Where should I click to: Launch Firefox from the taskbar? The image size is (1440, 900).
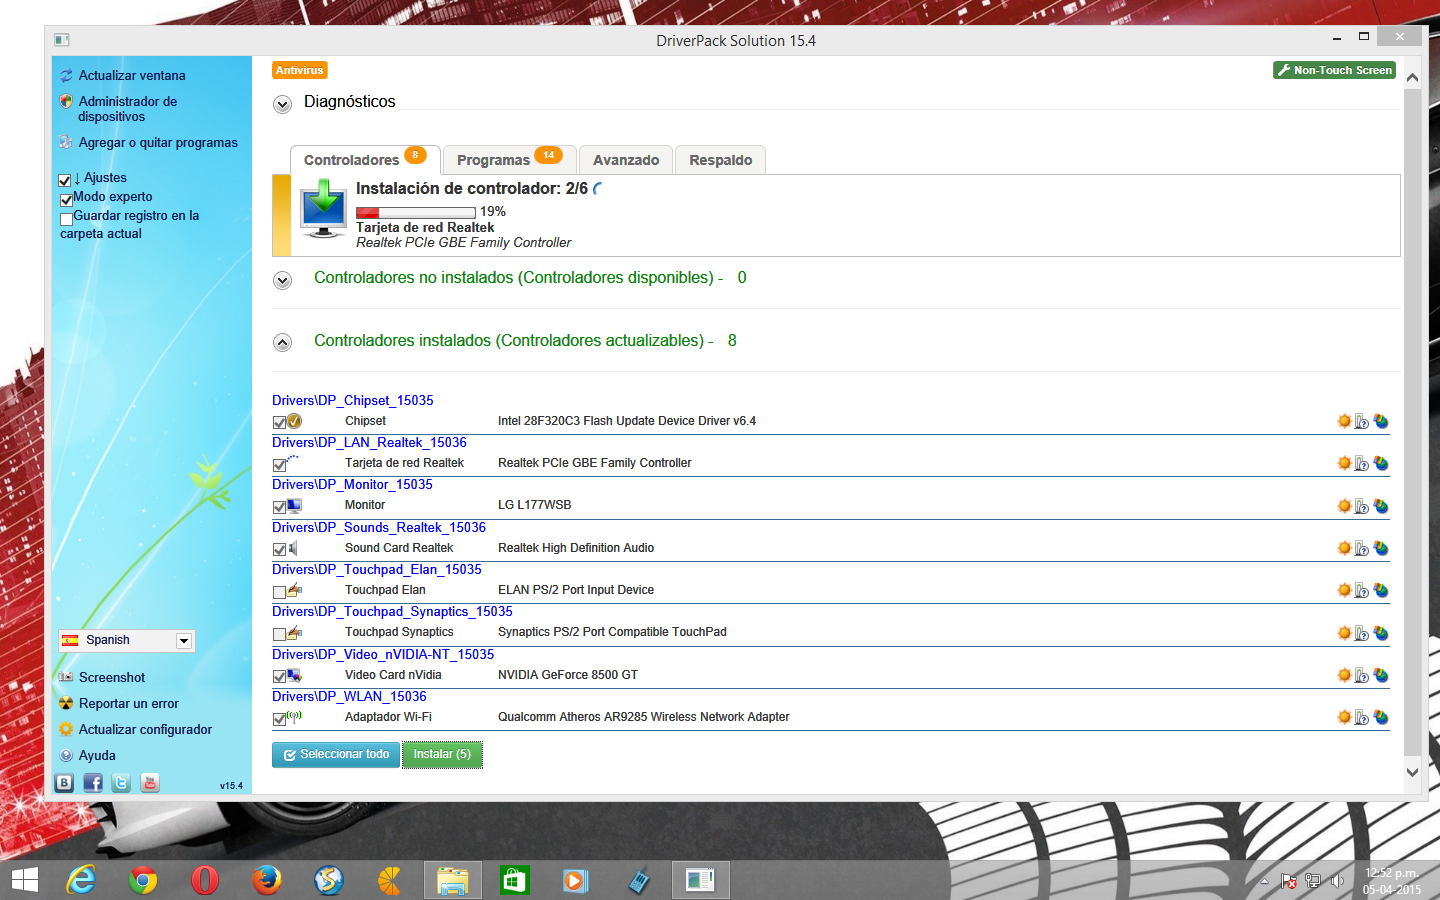(267, 880)
